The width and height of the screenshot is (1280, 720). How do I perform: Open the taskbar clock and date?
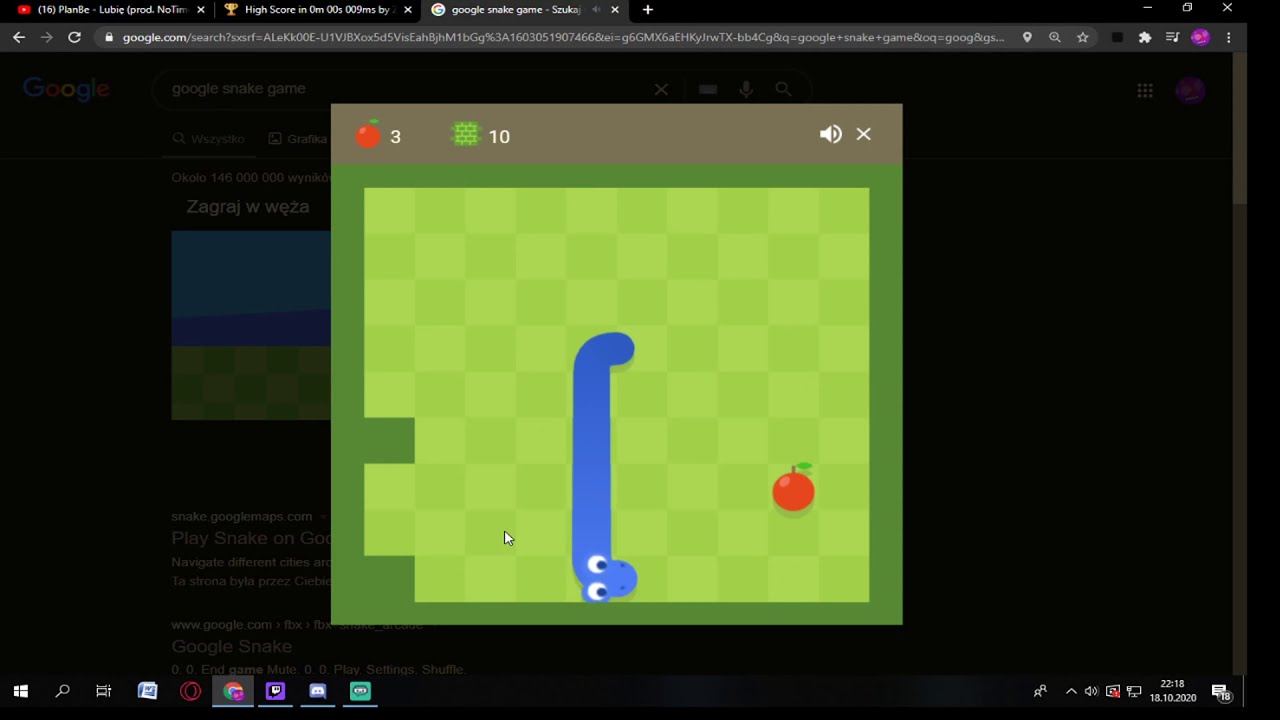click(1172, 691)
